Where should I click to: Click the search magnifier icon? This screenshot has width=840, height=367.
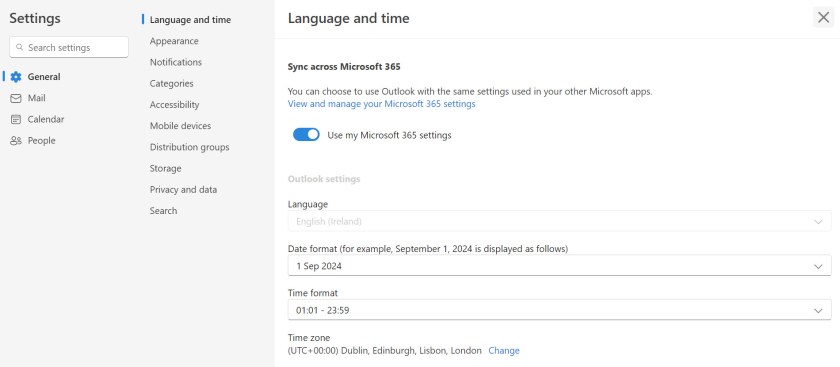tap(20, 48)
